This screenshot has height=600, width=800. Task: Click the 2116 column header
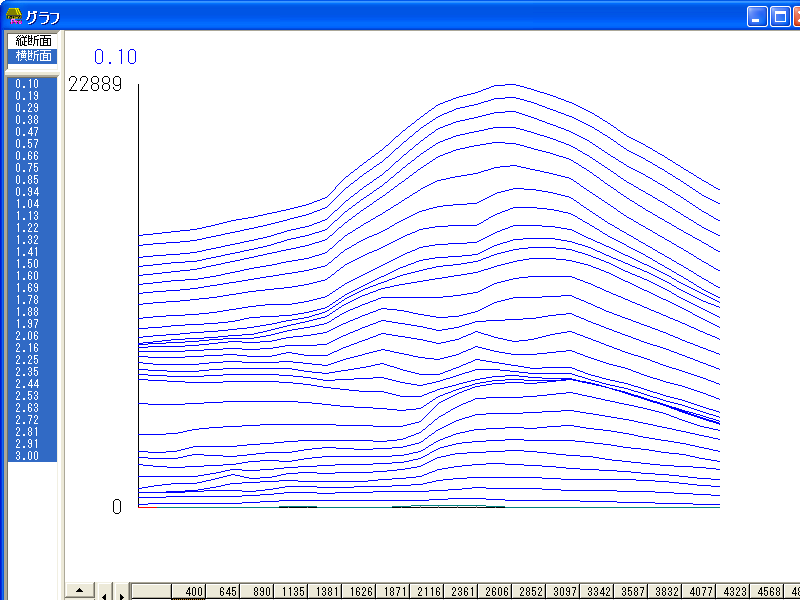[x=427, y=592]
